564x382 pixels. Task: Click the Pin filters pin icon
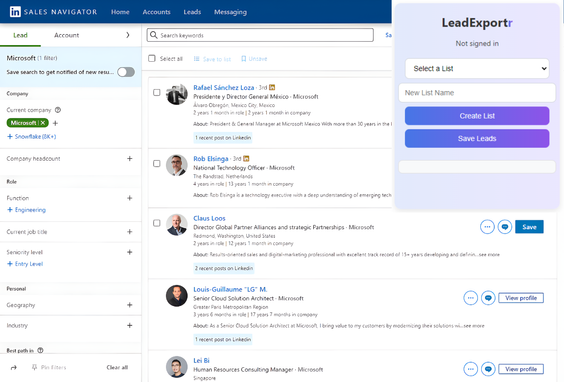click(x=34, y=367)
